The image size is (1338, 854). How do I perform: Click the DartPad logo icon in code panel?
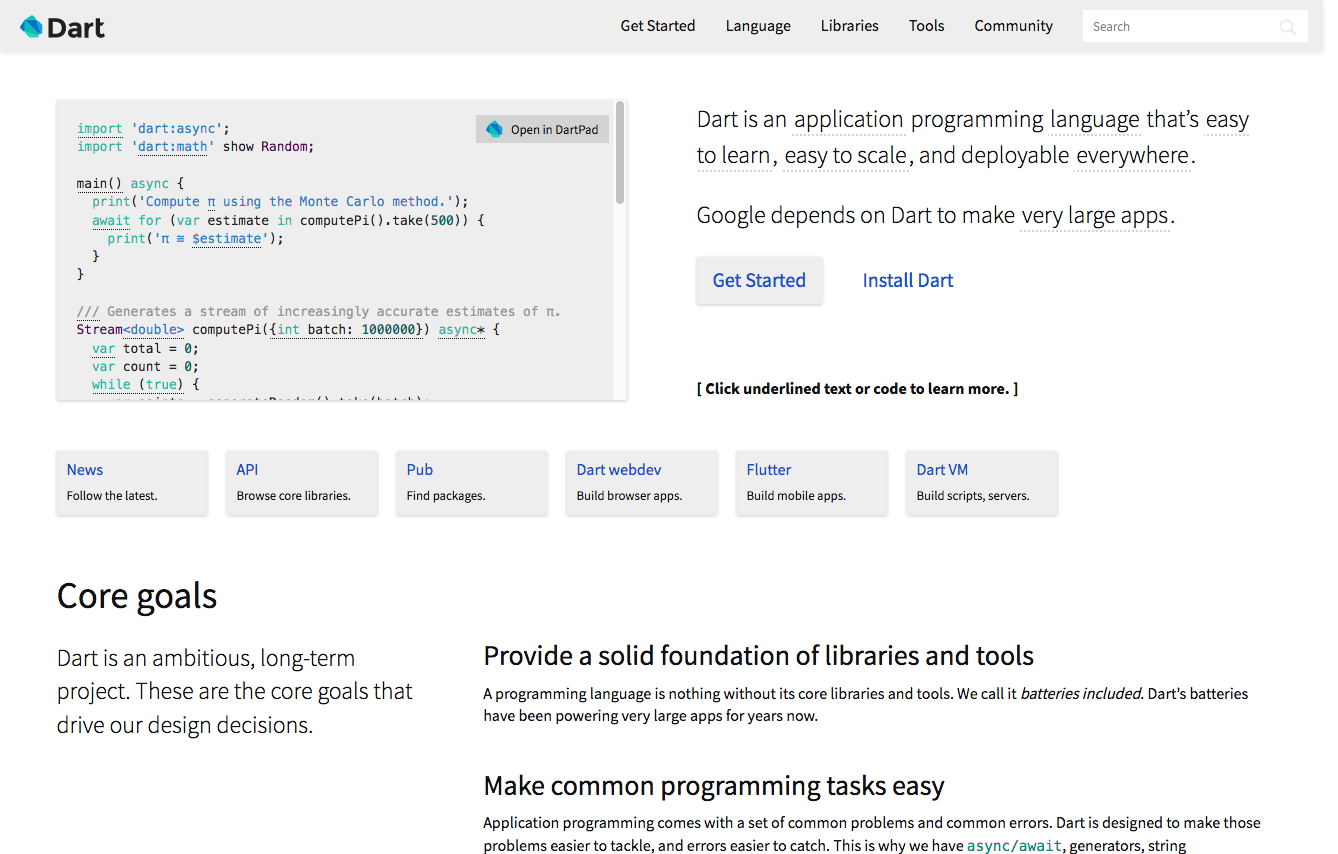pyautogui.click(x=494, y=129)
